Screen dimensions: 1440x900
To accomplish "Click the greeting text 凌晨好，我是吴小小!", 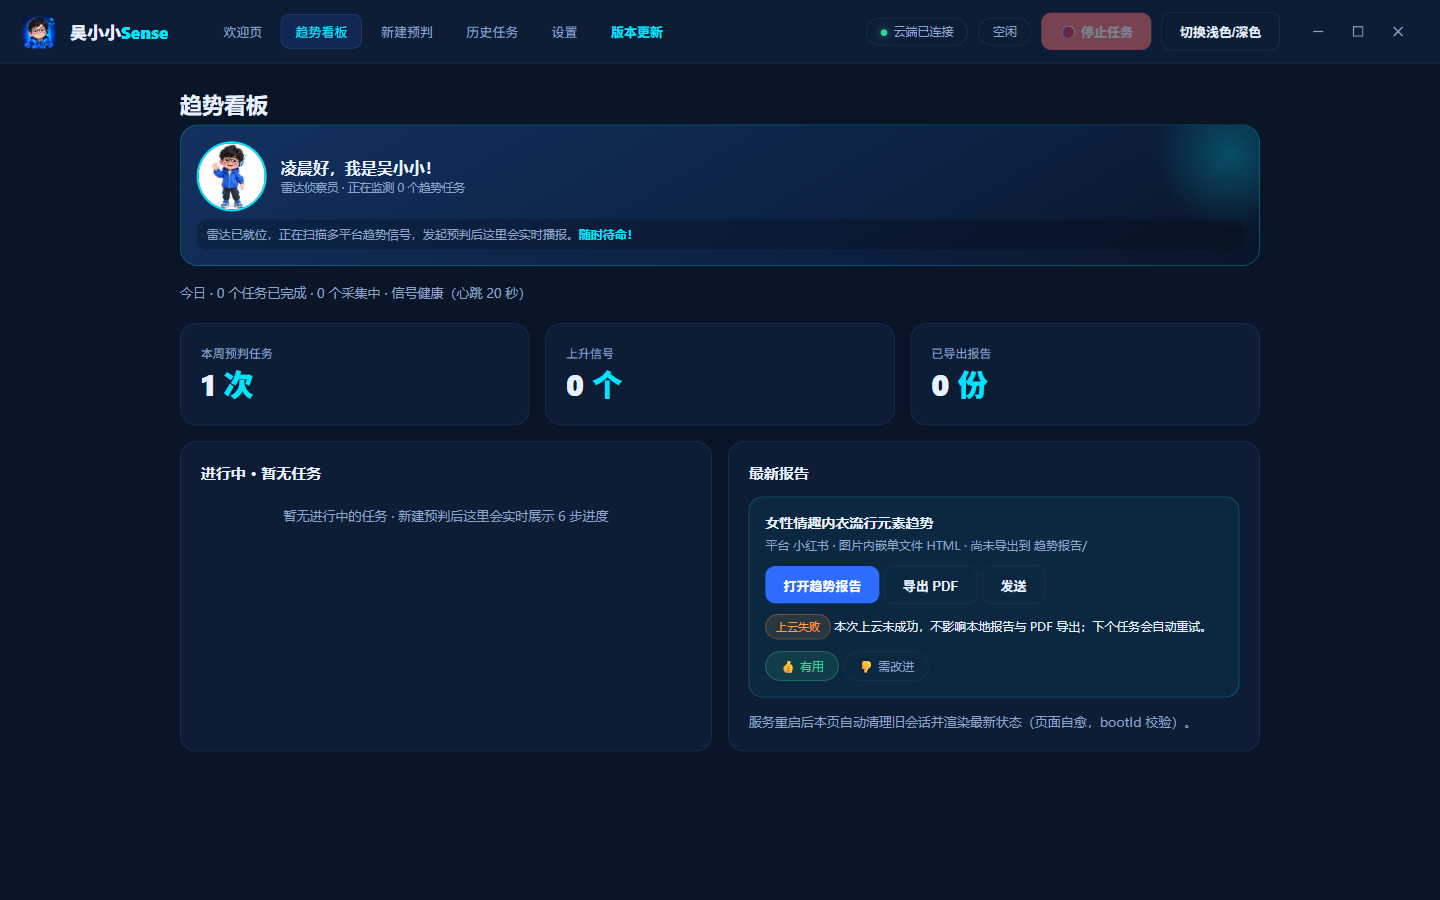I will tap(356, 168).
